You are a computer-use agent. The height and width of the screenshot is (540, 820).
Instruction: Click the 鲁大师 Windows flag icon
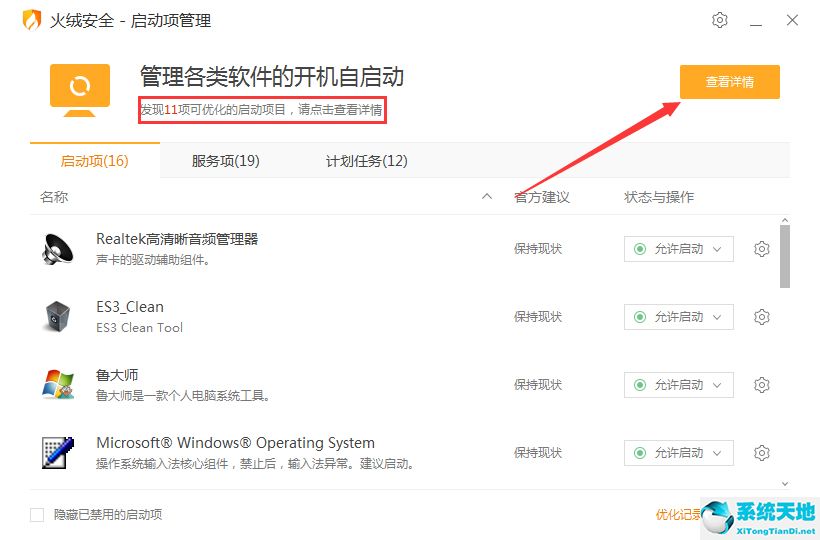(58, 385)
